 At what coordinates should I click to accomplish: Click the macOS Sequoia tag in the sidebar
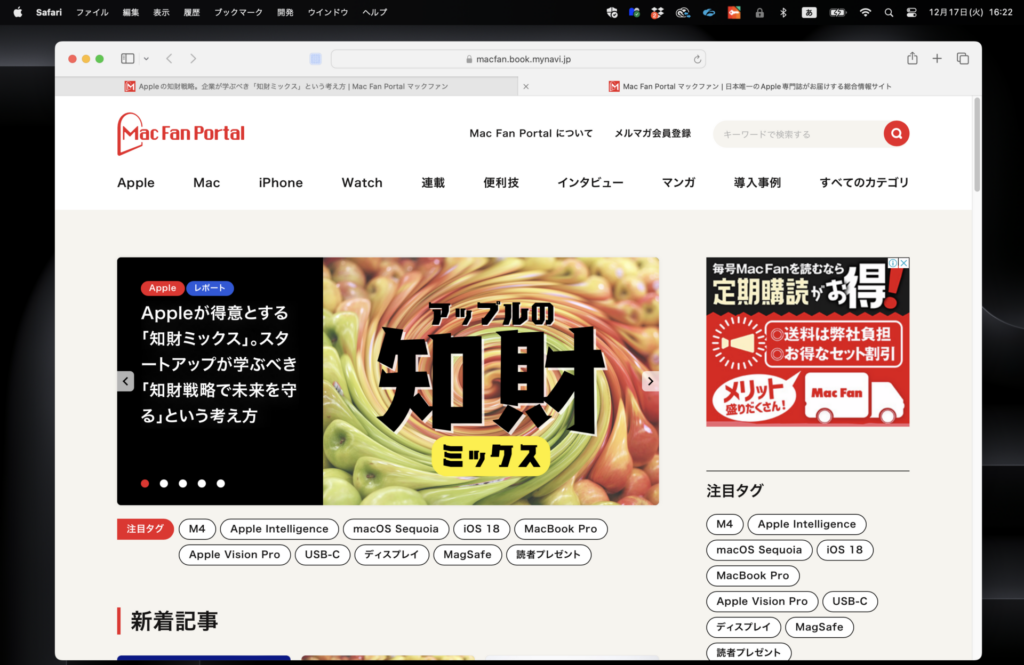tap(759, 550)
